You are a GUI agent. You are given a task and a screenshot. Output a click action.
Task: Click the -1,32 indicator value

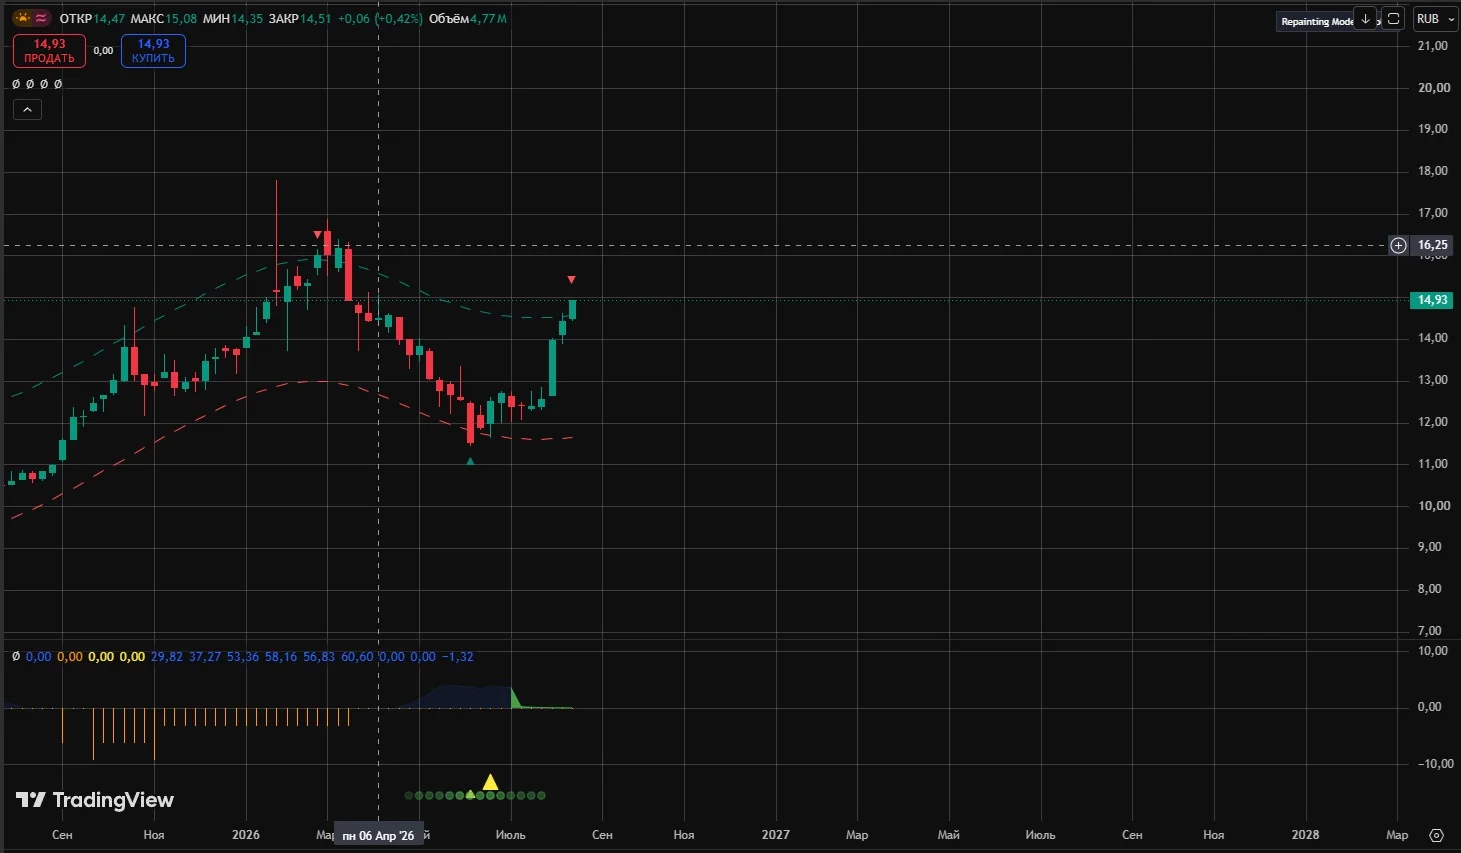[457, 657]
